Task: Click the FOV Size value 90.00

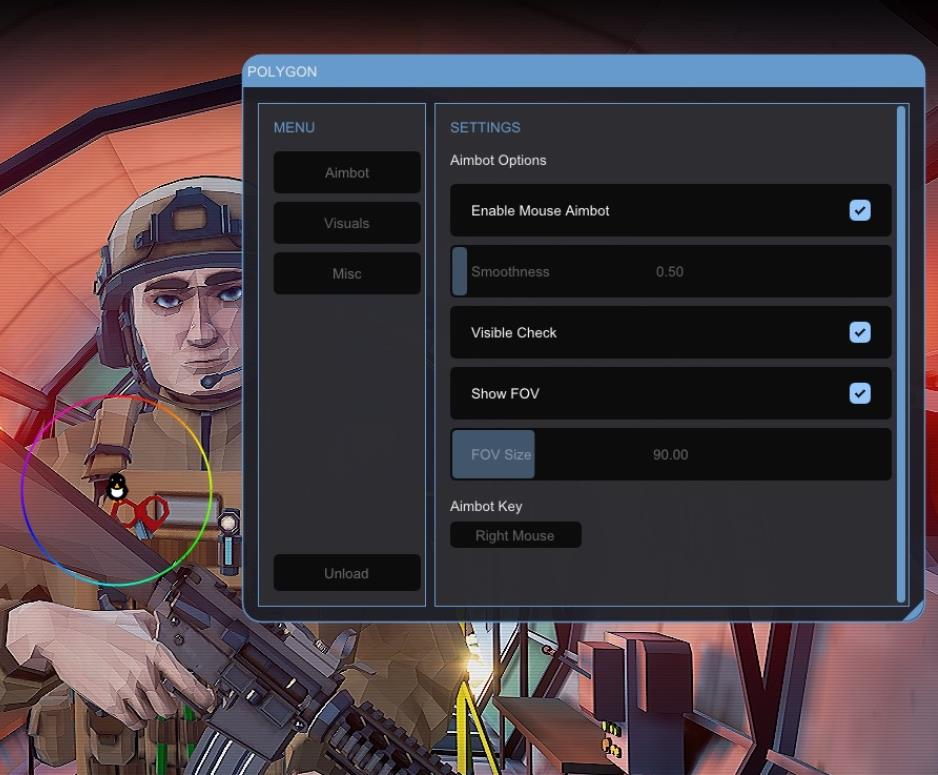Action: pyautogui.click(x=670, y=455)
